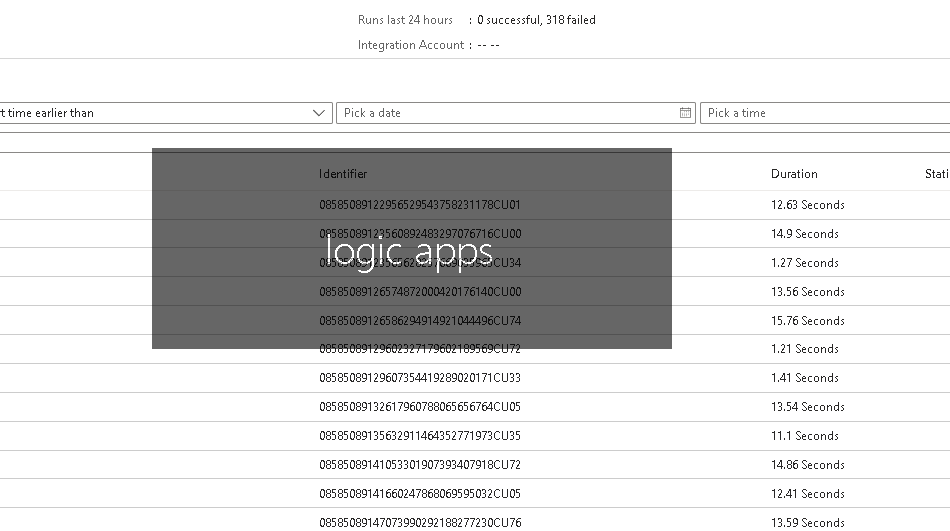
Task: Select the '13.56 Seconds' duration cell
Action: tap(808, 292)
